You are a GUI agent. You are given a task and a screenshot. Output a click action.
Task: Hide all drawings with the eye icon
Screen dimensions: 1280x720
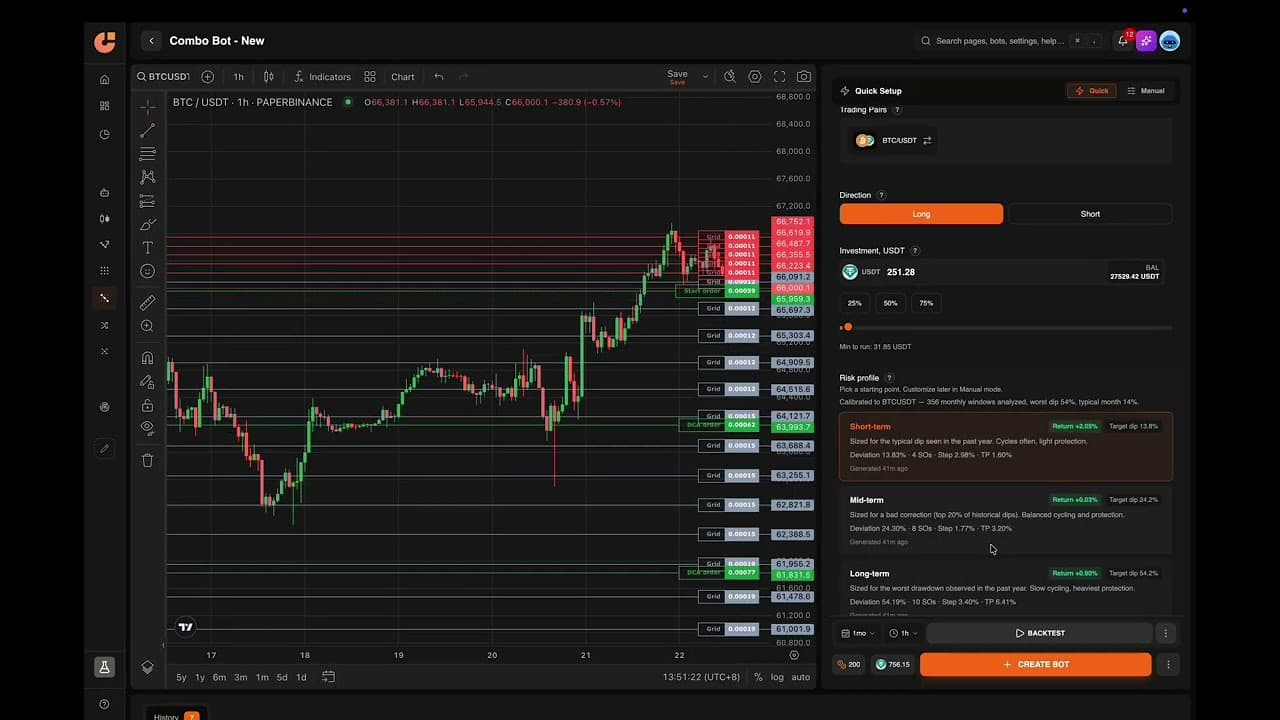coord(147,427)
